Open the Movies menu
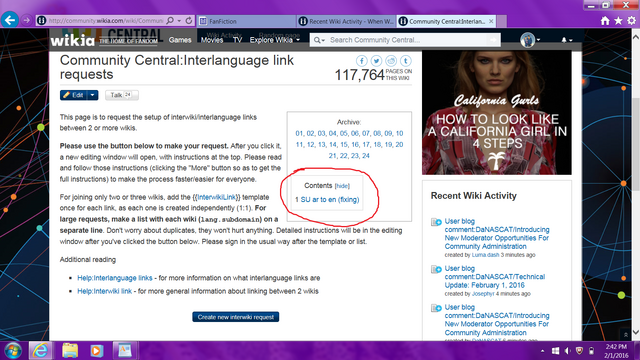The width and height of the screenshot is (640, 360). (x=212, y=40)
